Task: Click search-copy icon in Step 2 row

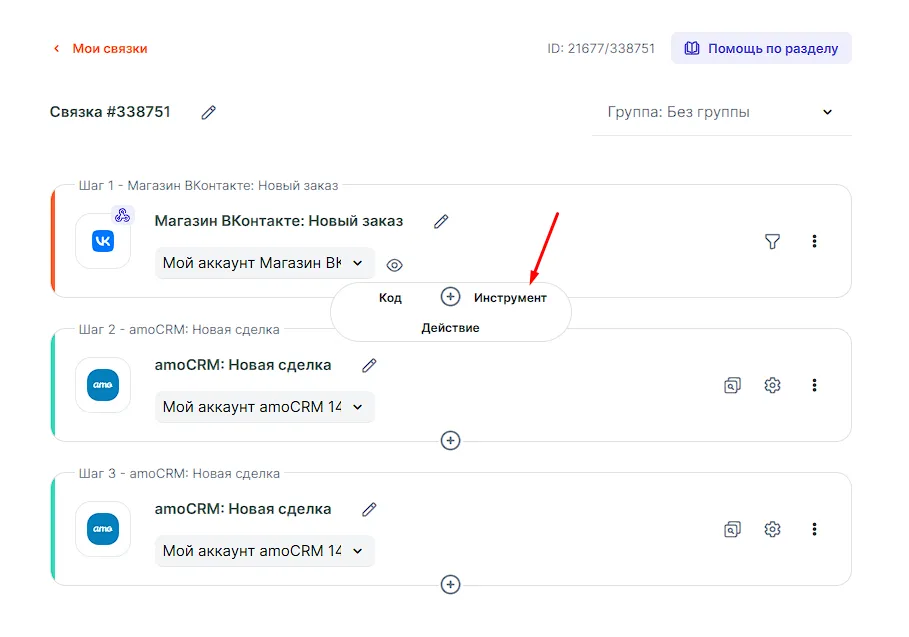Action: tap(732, 385)
